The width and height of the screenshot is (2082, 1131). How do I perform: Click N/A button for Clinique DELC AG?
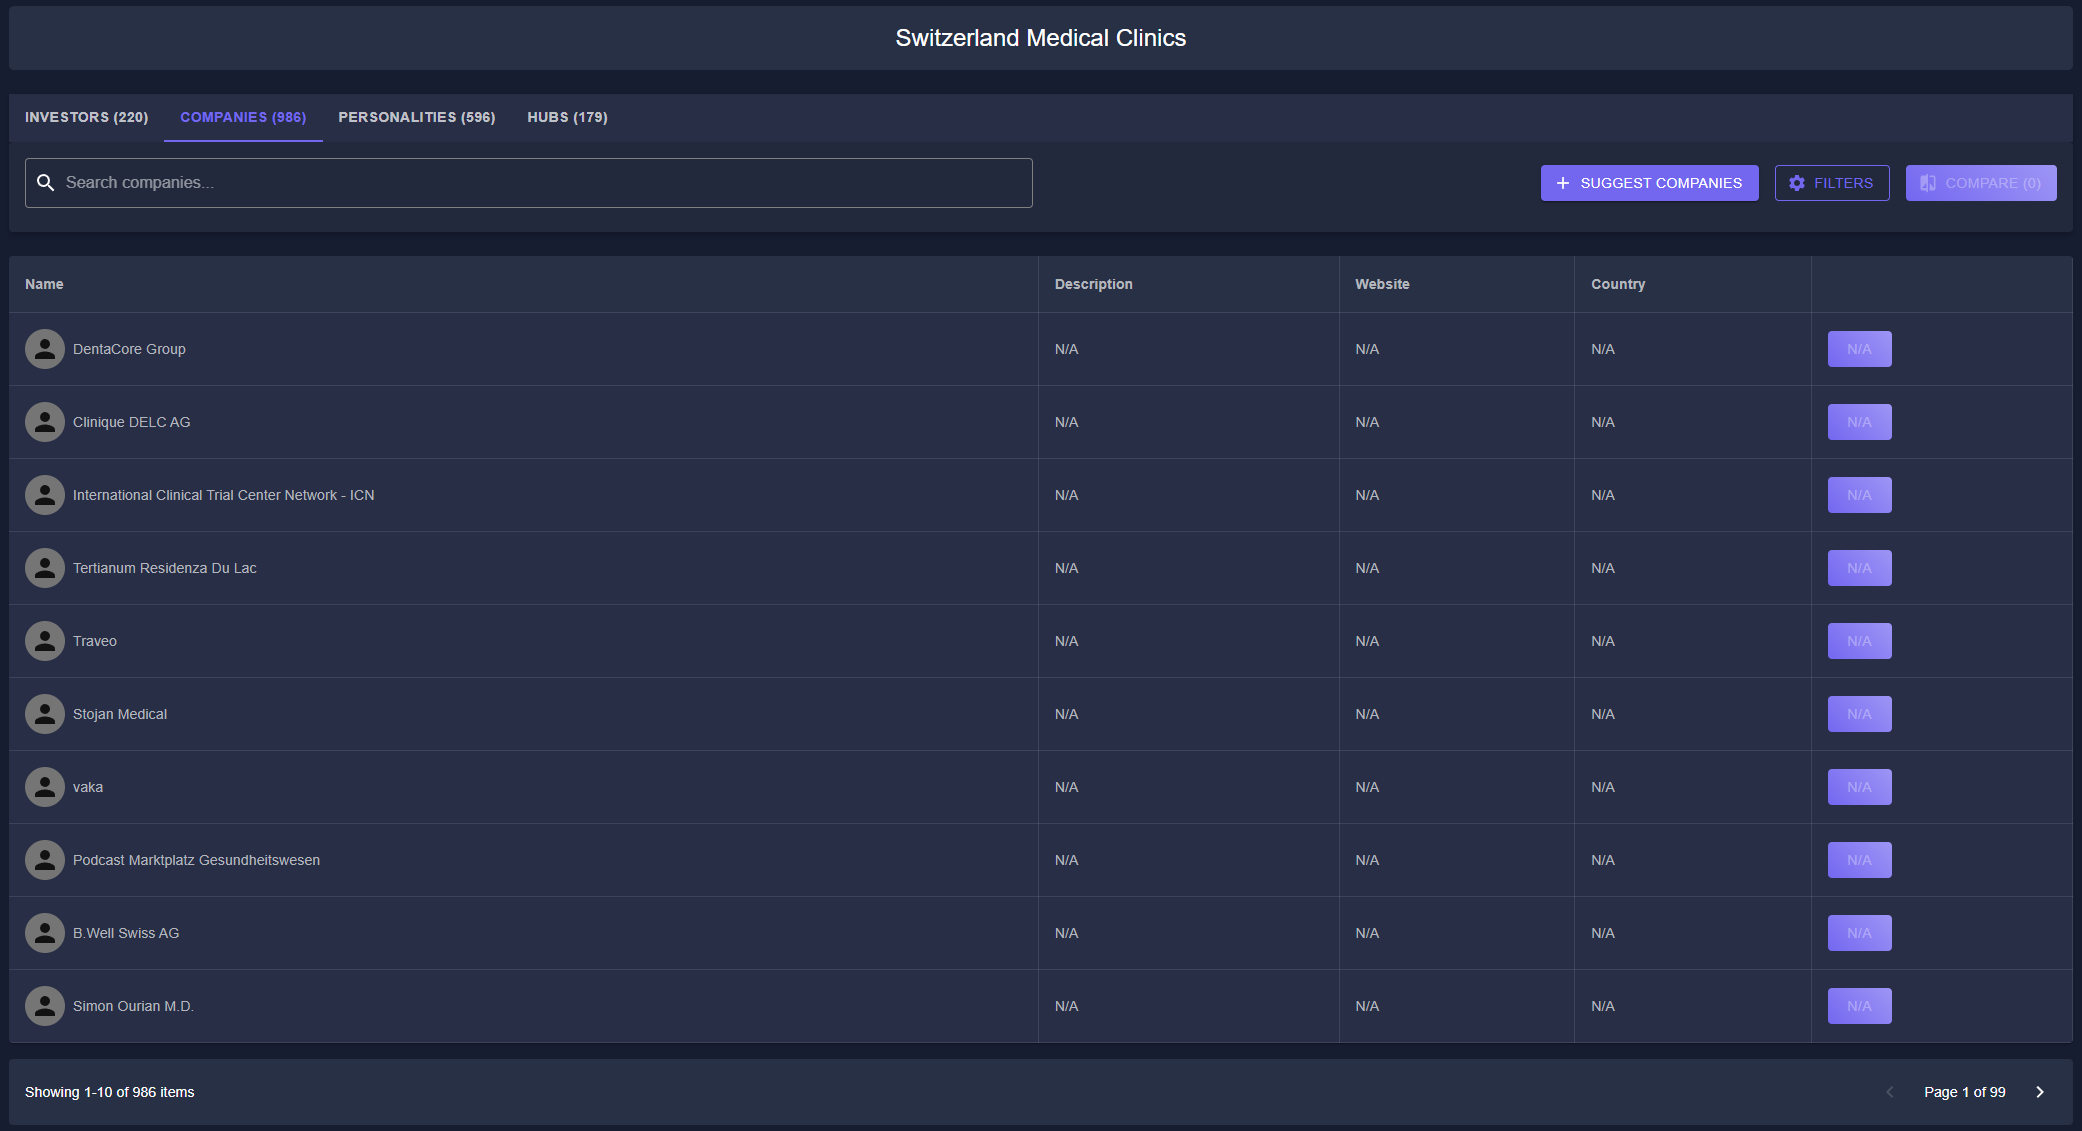click(1859, 422)
